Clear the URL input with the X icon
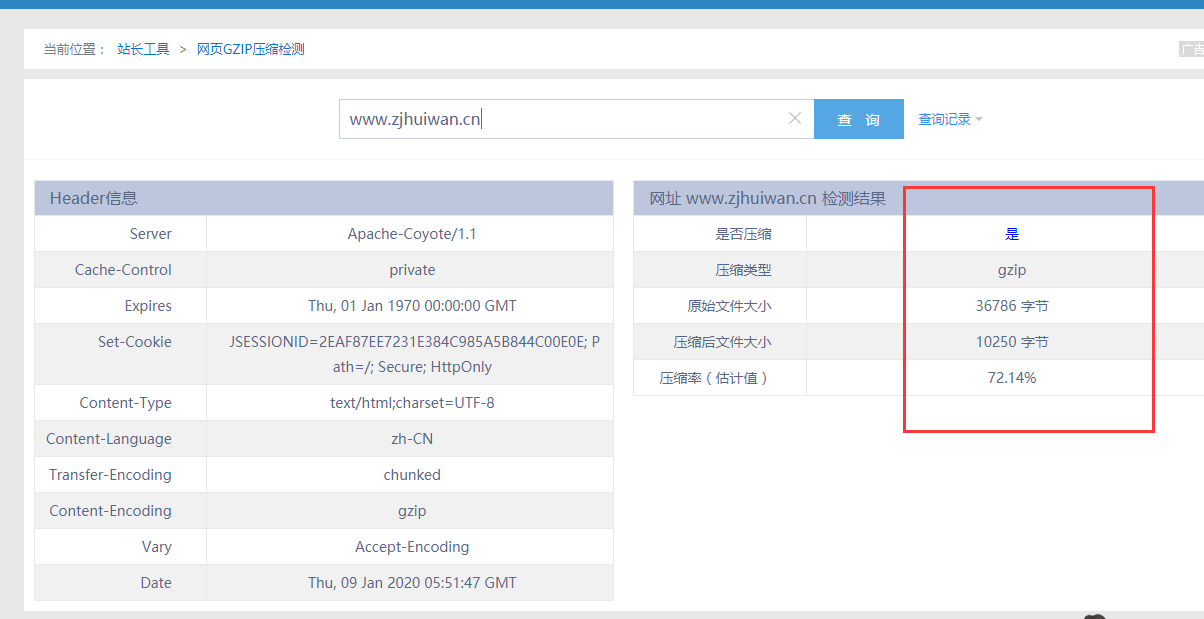 [x=795, y=118]
